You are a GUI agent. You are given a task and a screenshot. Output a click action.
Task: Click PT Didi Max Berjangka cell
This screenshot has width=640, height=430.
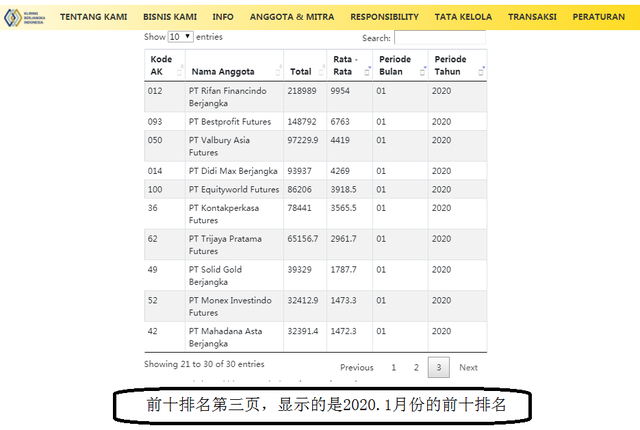point(235,171)
